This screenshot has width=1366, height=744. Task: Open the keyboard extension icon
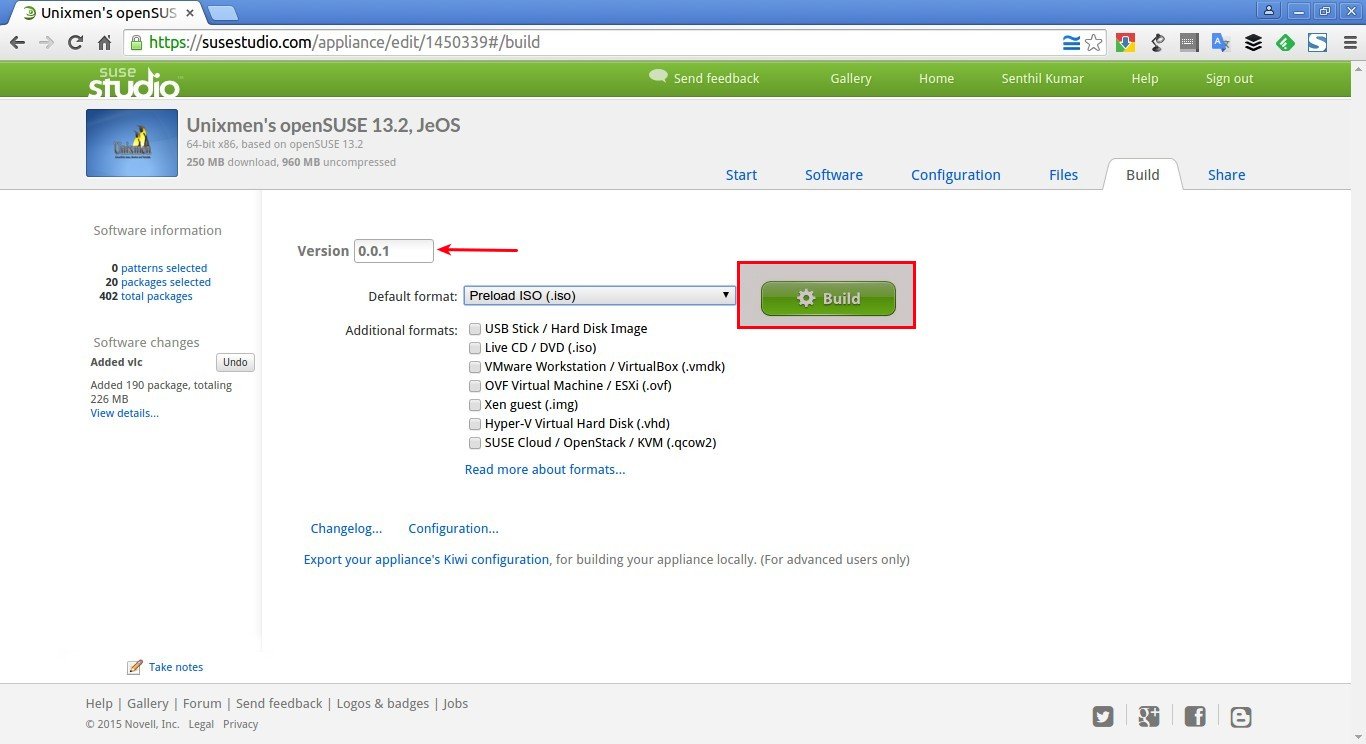pos(1189,42)
